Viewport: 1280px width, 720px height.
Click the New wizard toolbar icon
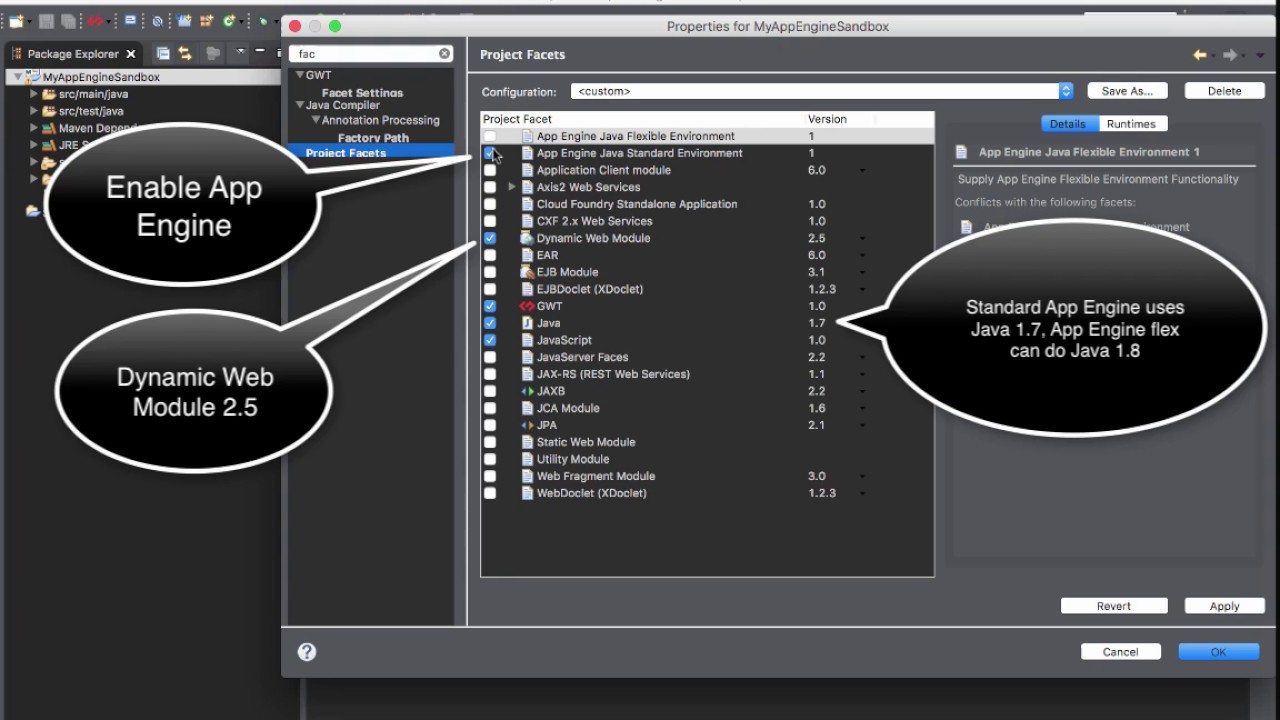pyautogui.click(x=15, y=21)
